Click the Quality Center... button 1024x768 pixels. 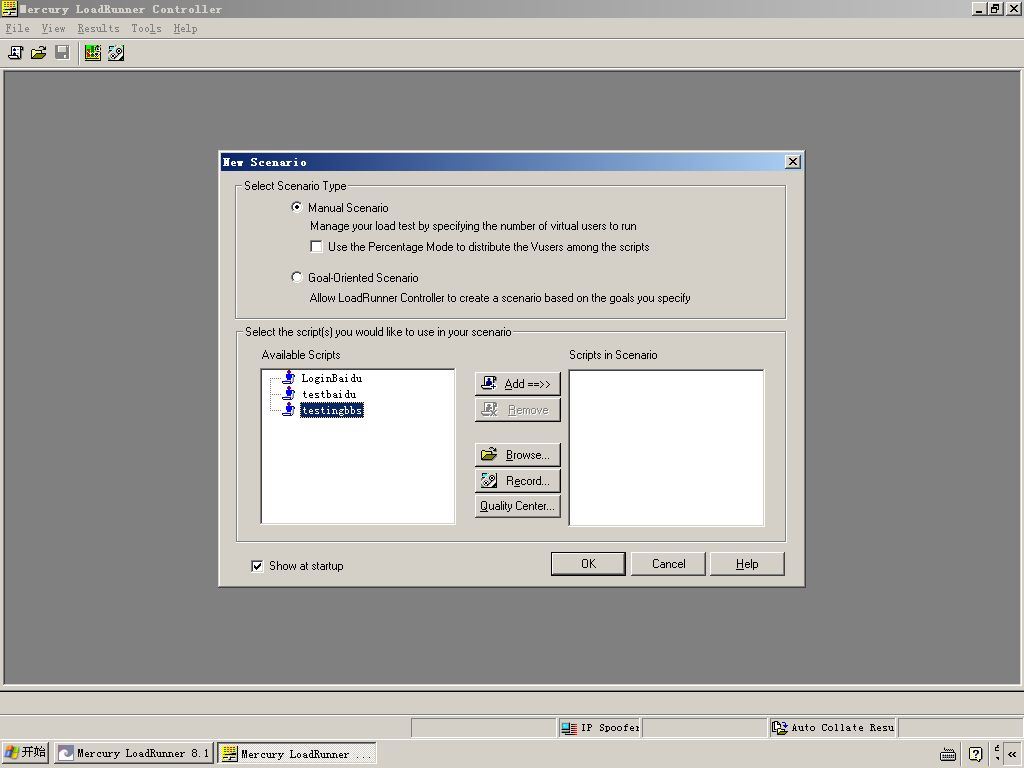517,505
